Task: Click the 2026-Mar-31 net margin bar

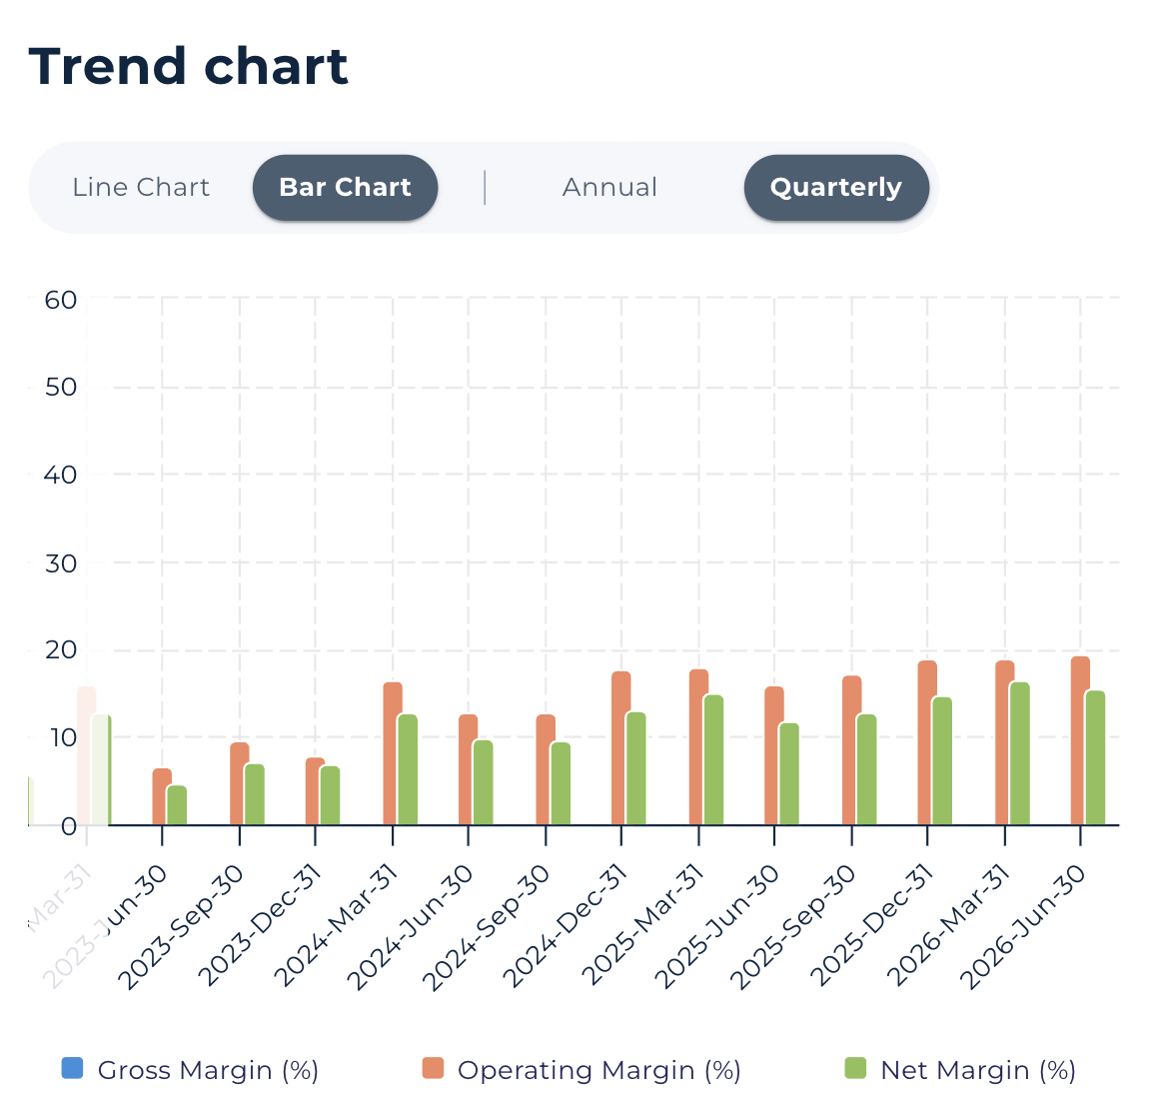Action: 1020,754
